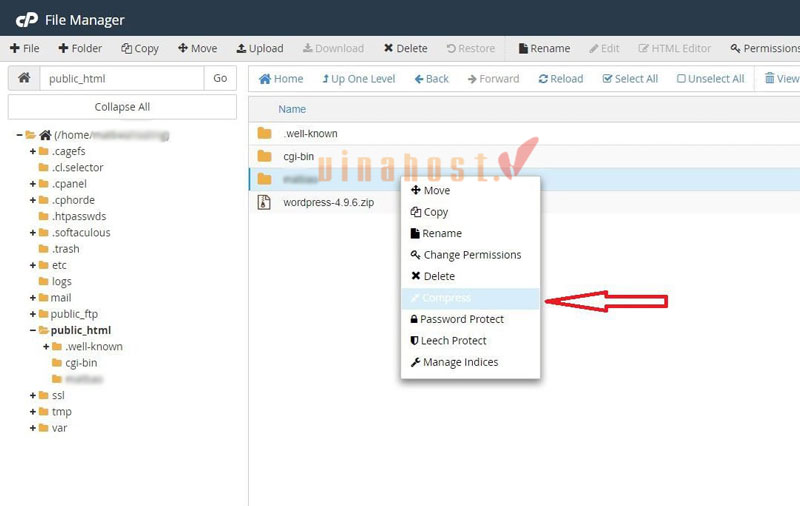
Task: Choose Delete from context menu
Action: (470, 276)
